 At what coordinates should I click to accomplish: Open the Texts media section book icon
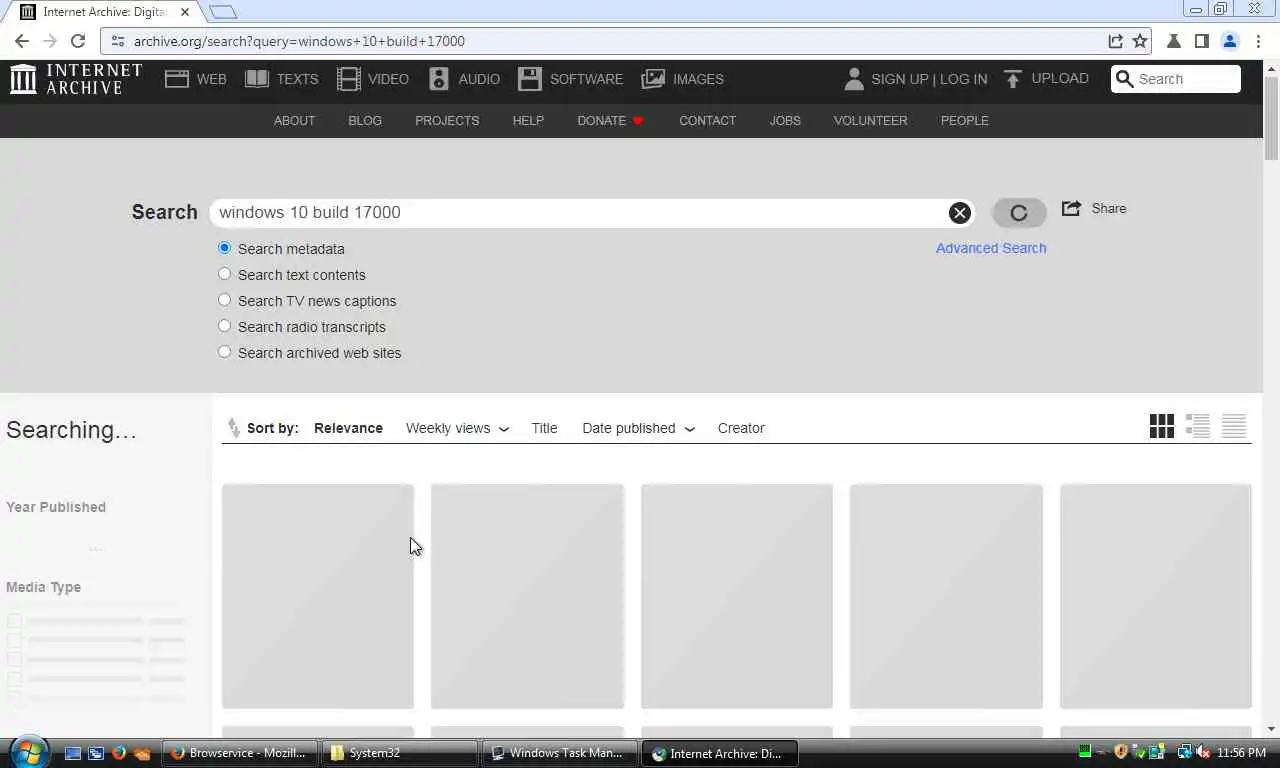pyautogui.click(x=257, y=79)
